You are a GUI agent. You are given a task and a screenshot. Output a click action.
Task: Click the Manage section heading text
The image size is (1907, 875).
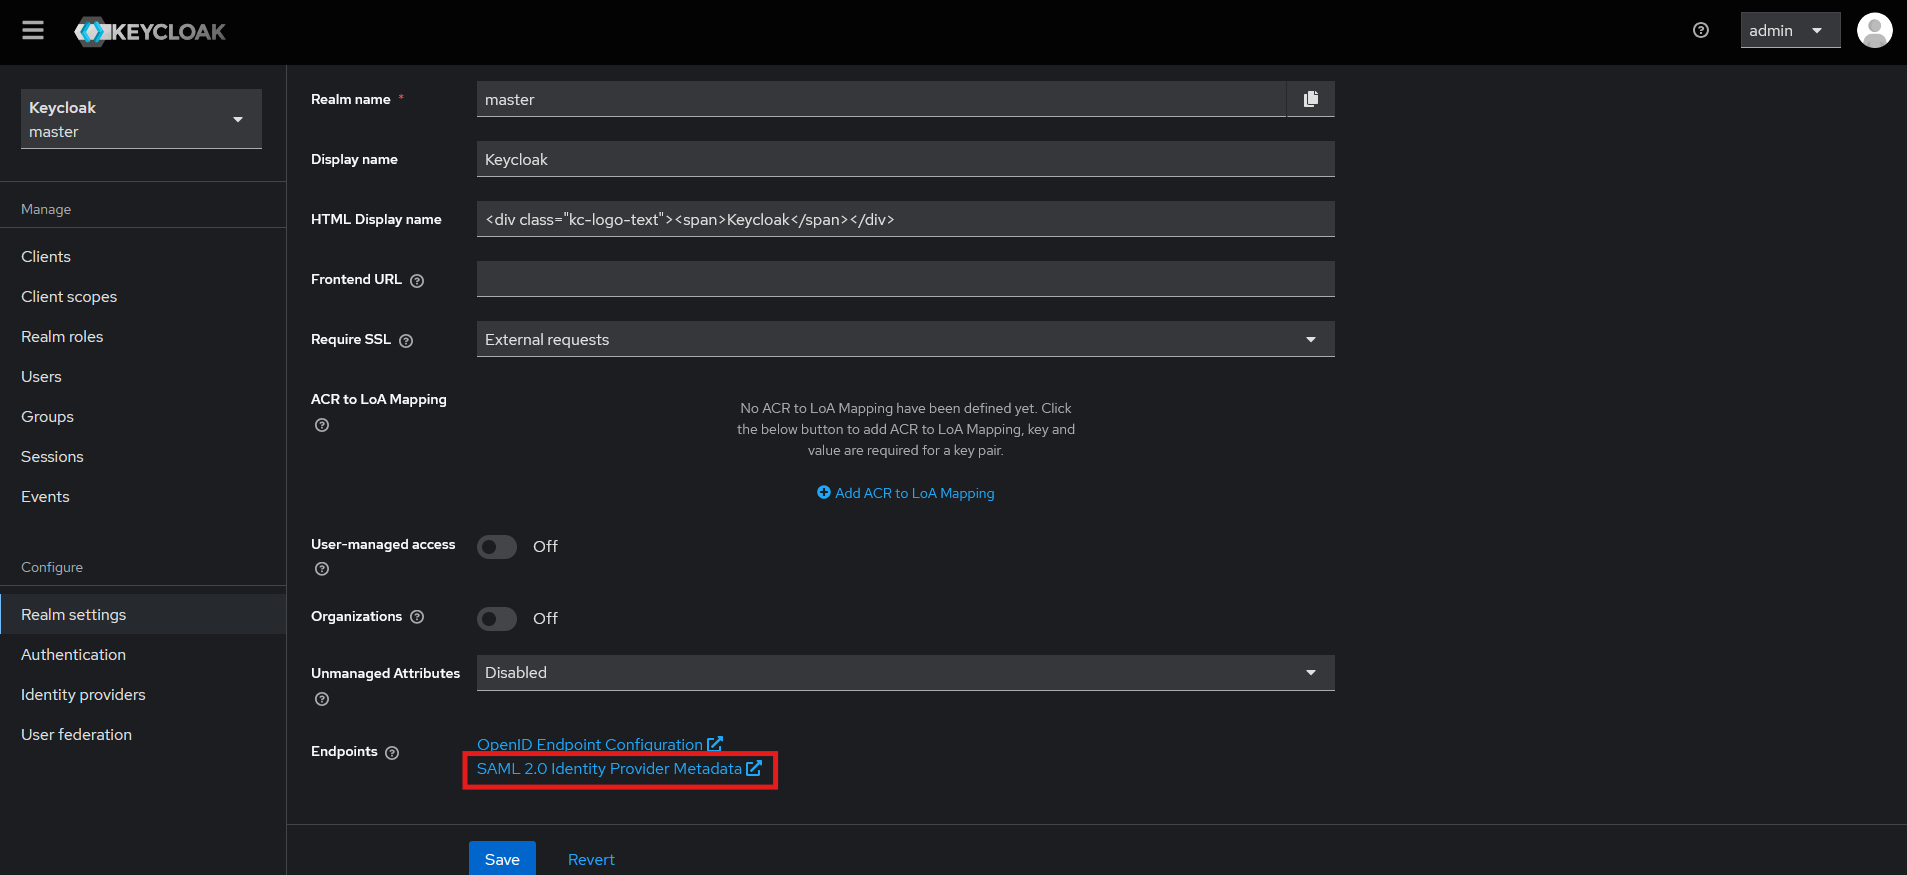[x=46, y=209]
